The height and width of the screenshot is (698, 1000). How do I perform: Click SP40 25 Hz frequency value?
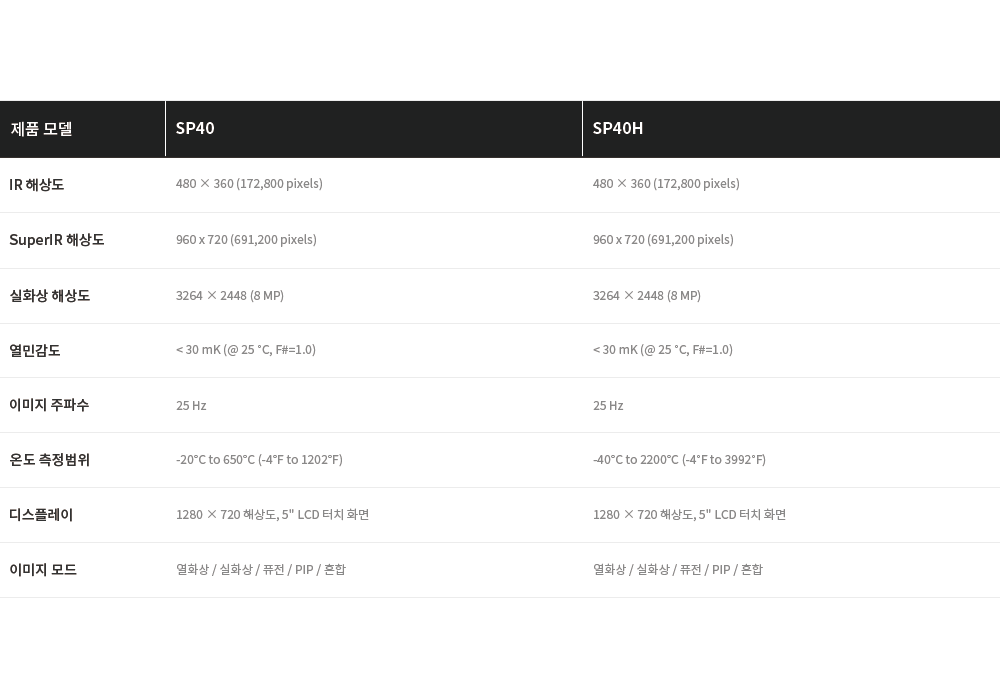tap(191, 405)
